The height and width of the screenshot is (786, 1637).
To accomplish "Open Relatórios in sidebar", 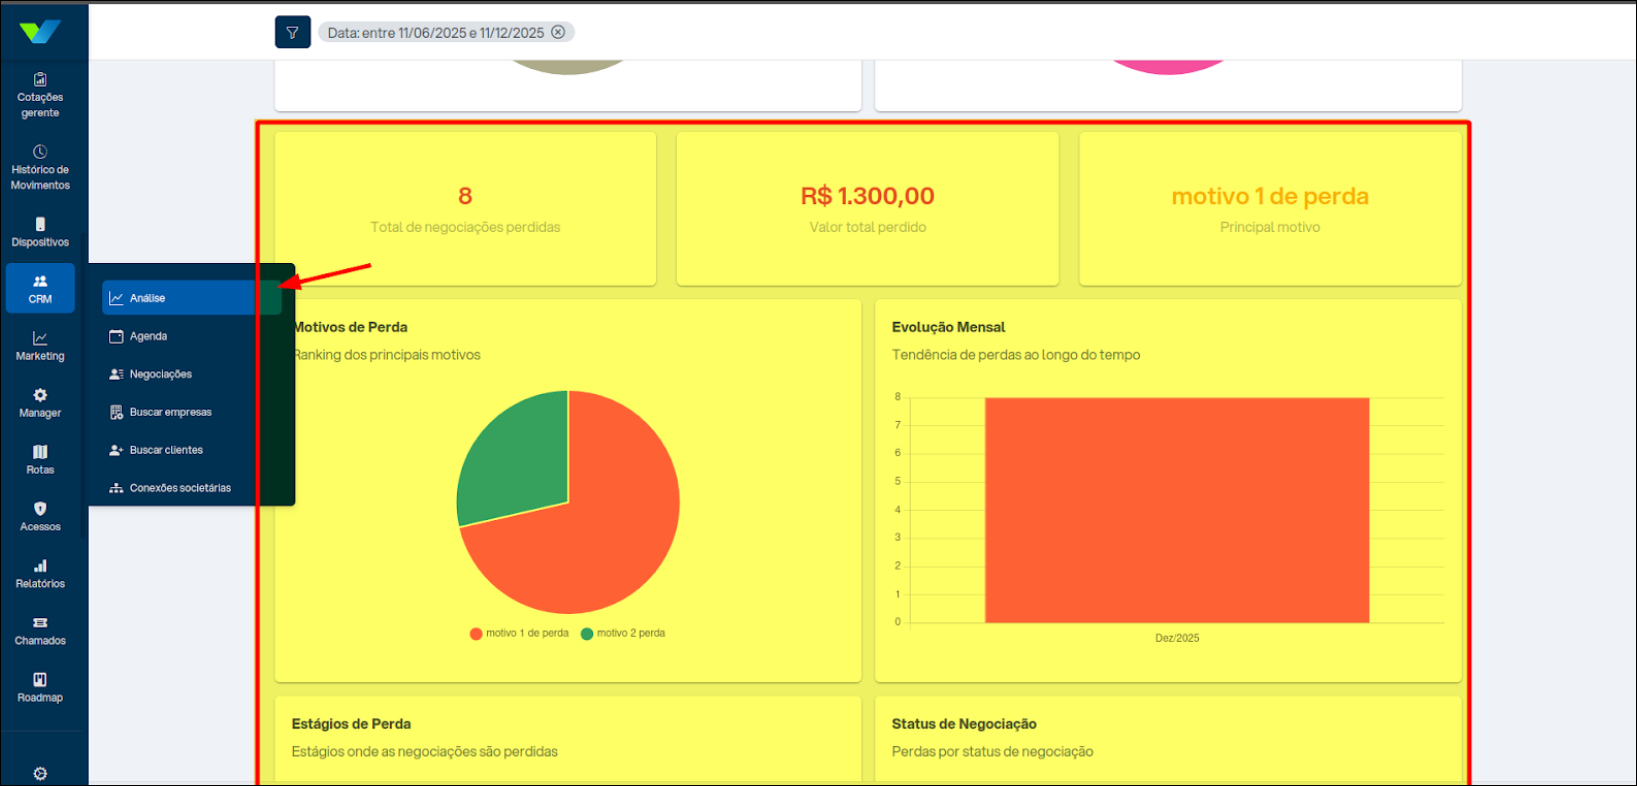I will (40, 574).
